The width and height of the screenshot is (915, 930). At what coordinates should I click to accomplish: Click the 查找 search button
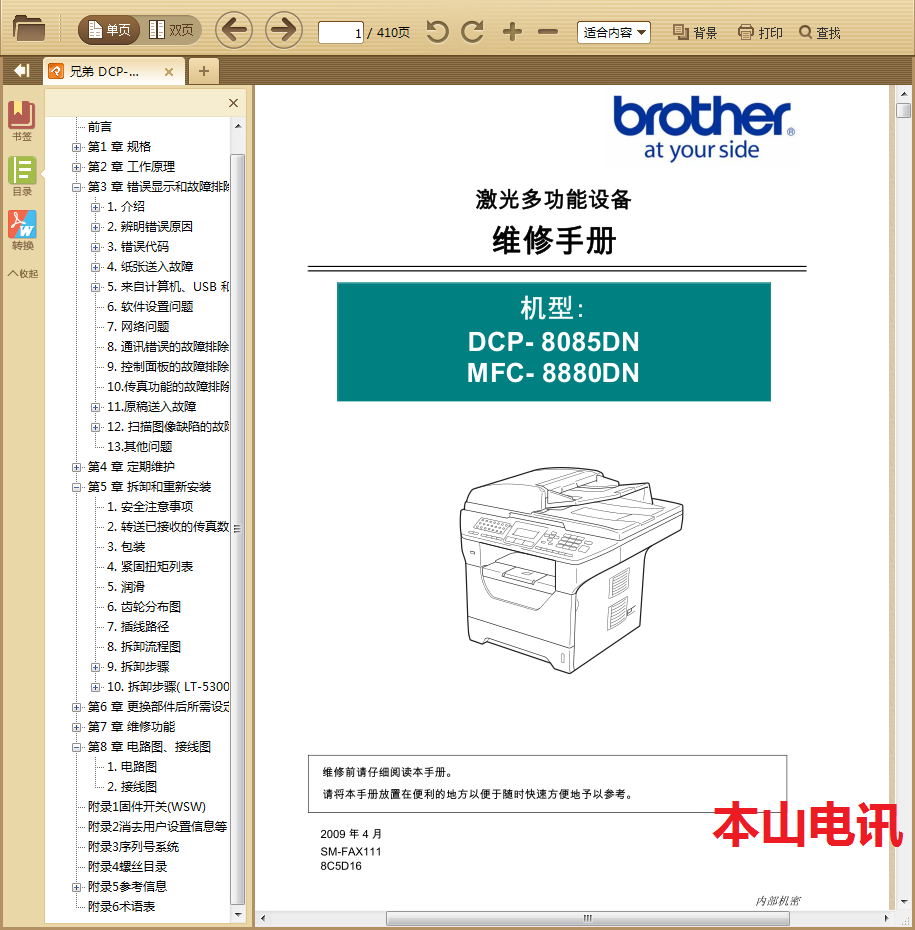(820, 33)
